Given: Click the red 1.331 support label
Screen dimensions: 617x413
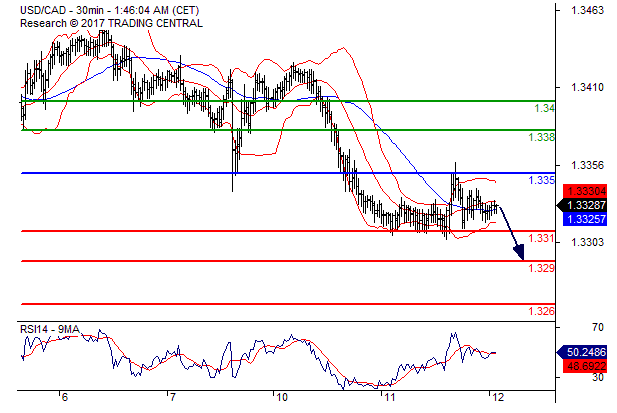Looking at the screenshot, I should coord(541,238).
